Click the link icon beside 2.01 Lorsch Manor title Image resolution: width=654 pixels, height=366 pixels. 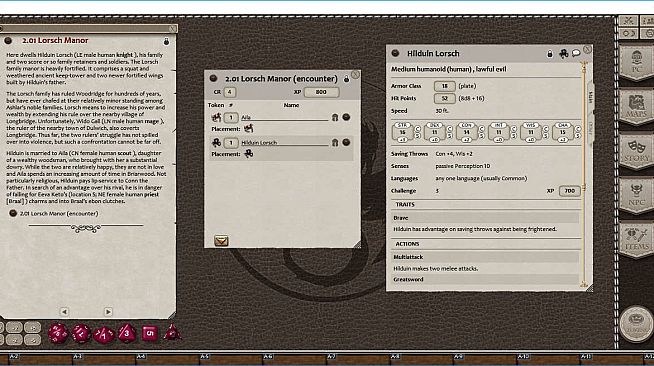[8, 40]
